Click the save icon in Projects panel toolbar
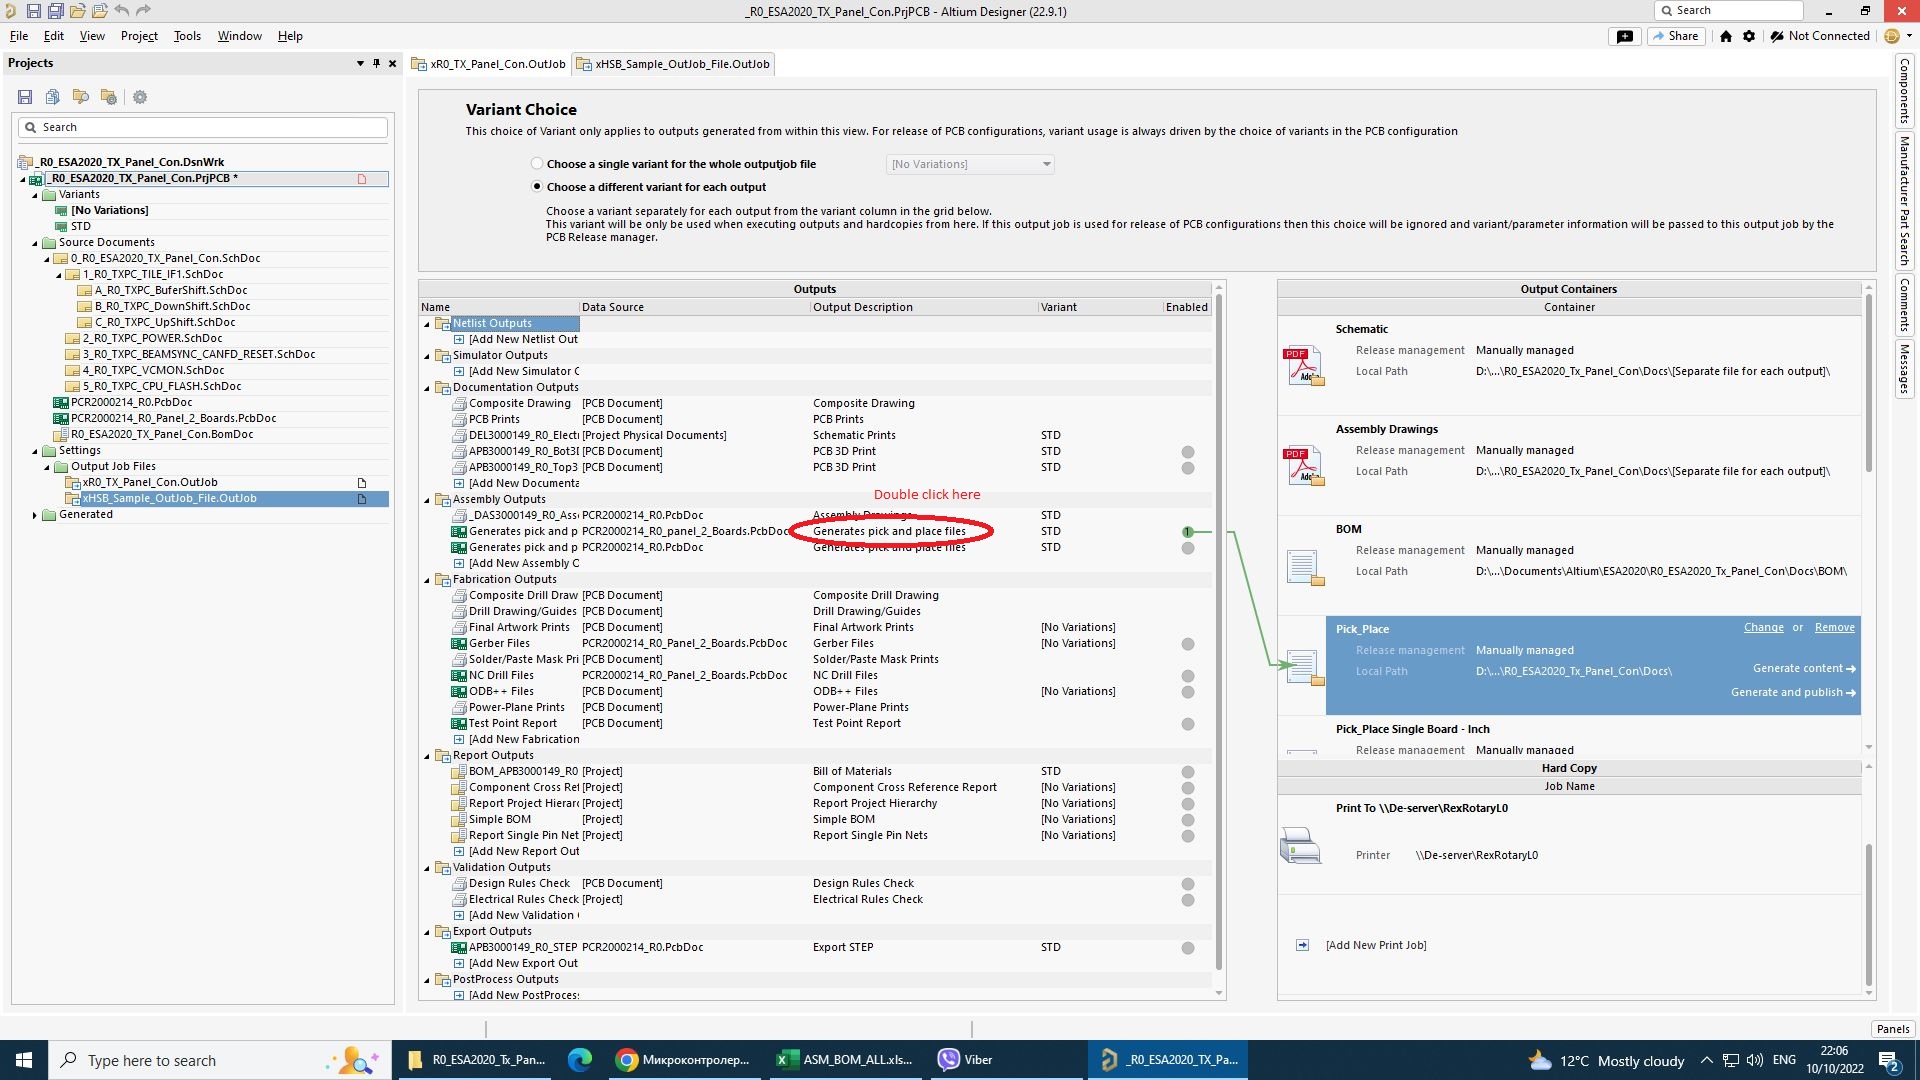Viewport: 1920px width, 1080px height. coord(25,97)
